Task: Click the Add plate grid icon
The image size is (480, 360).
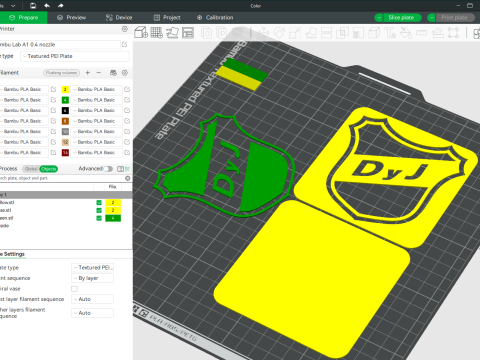Action: tap(157, 33)
